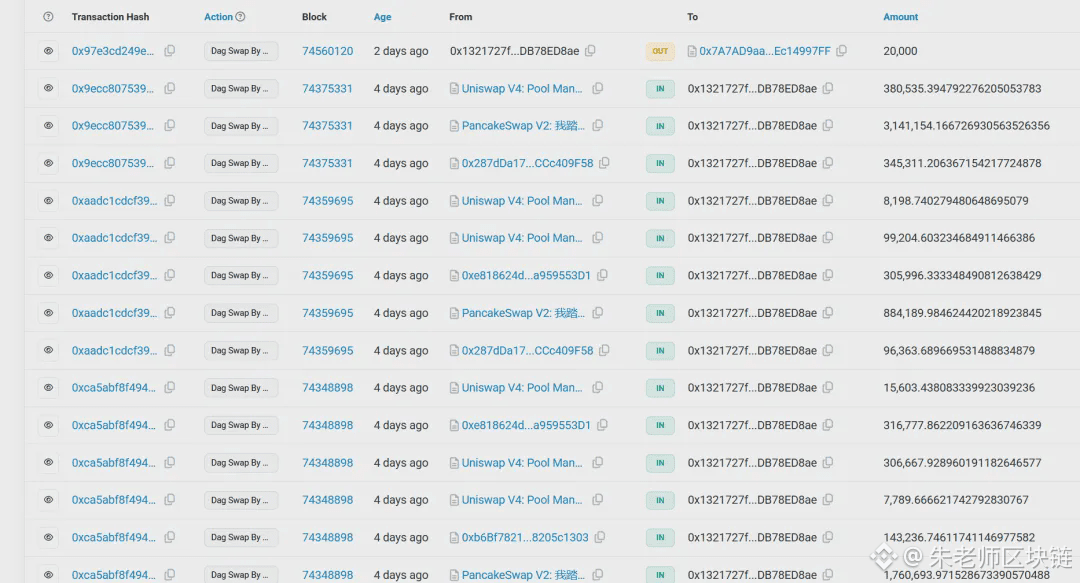Open hash 0xaadc1cdcf39 in the 96,363.68 row
The height and width of the screenshot is (583, 1080).
pos(114,350)
